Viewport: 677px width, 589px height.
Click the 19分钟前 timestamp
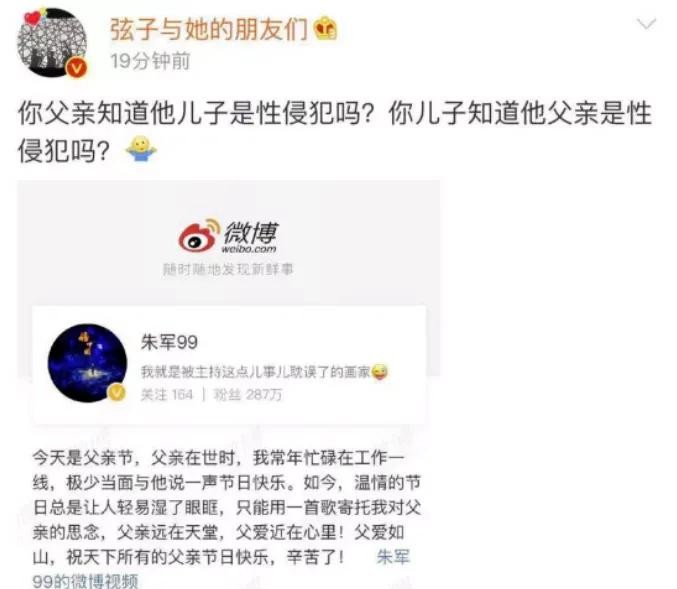(150, 61)
